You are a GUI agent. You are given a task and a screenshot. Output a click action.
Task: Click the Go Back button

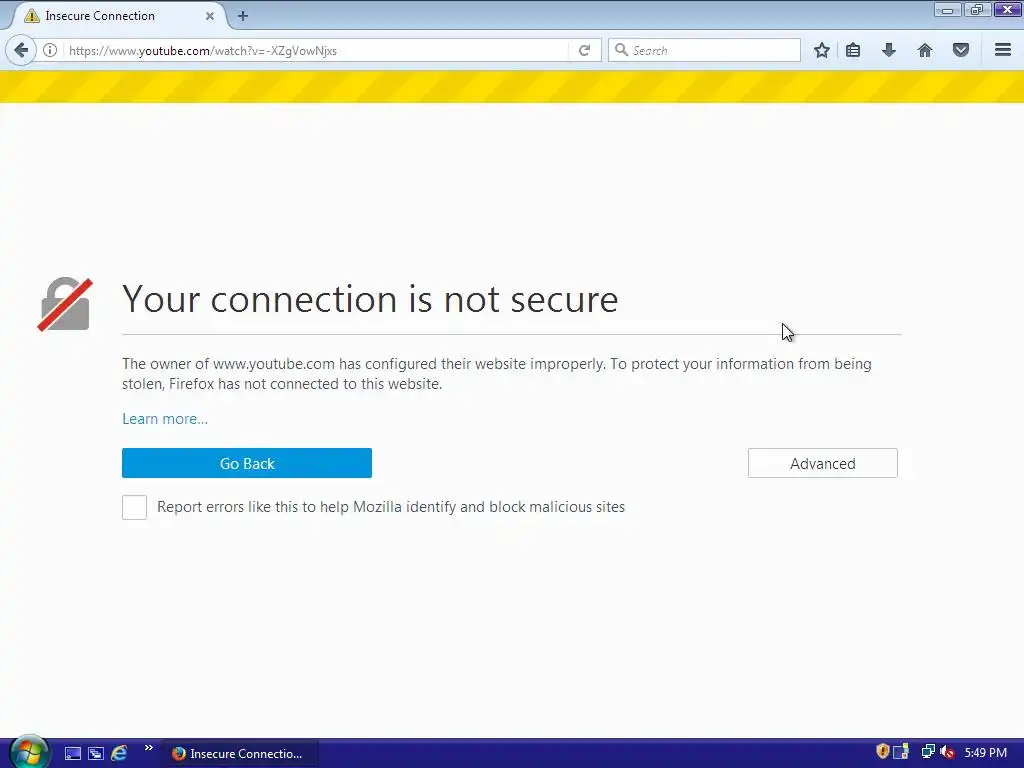click(x=247, y=463)
